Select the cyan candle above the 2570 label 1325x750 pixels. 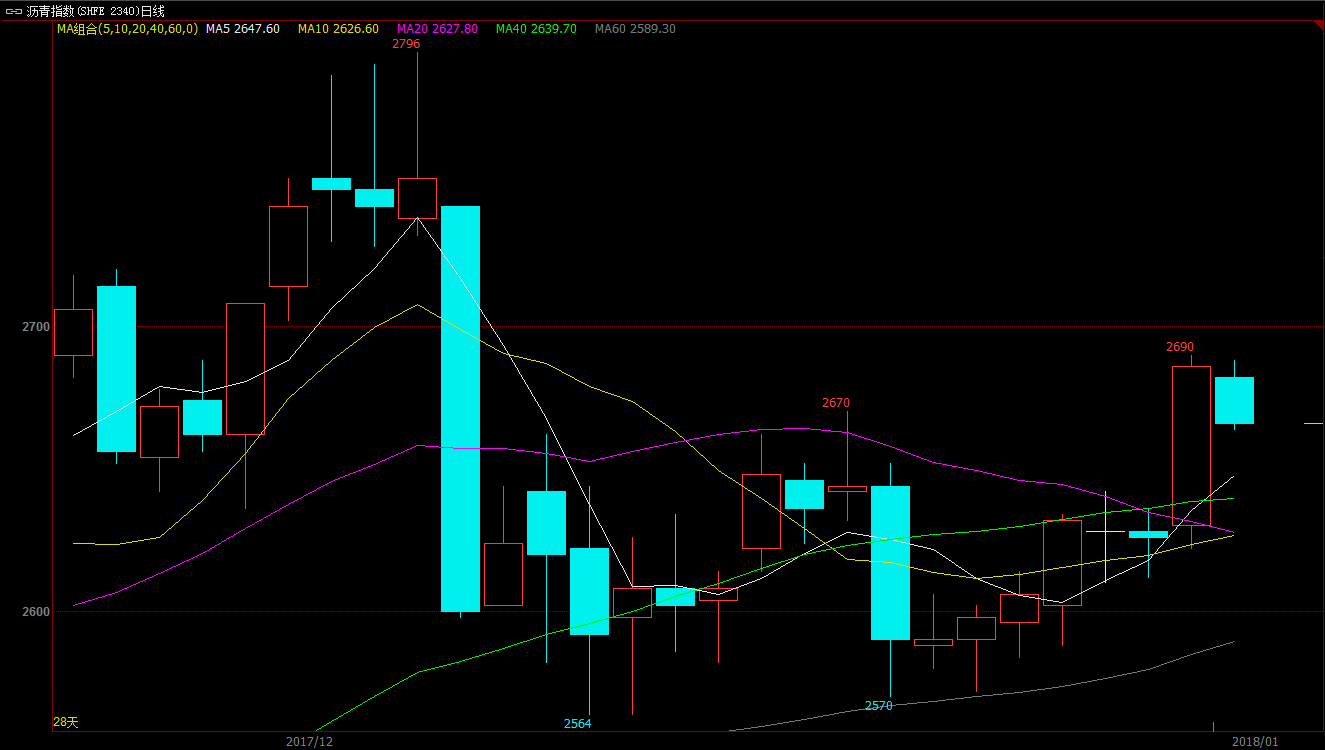point(890,563)
